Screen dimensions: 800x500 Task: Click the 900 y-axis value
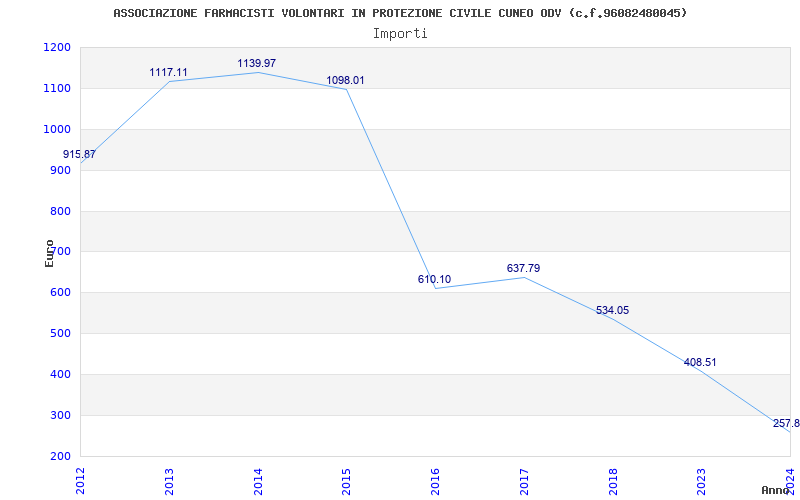(60, 170)
